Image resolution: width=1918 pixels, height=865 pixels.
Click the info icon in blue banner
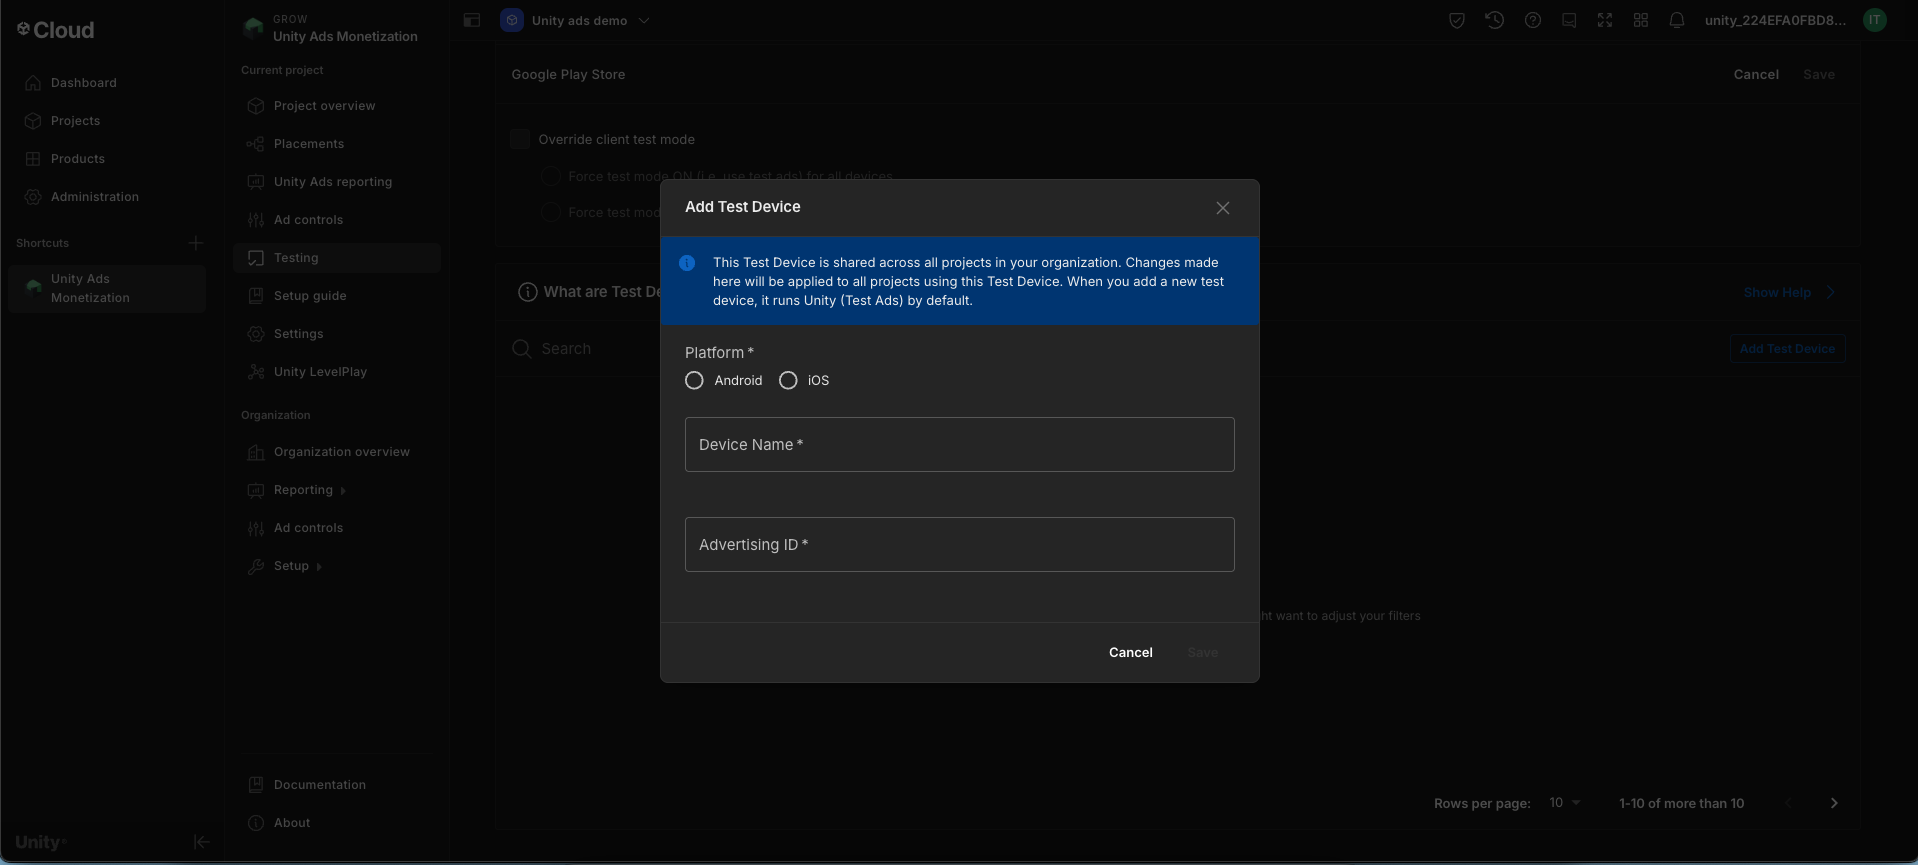687,263
